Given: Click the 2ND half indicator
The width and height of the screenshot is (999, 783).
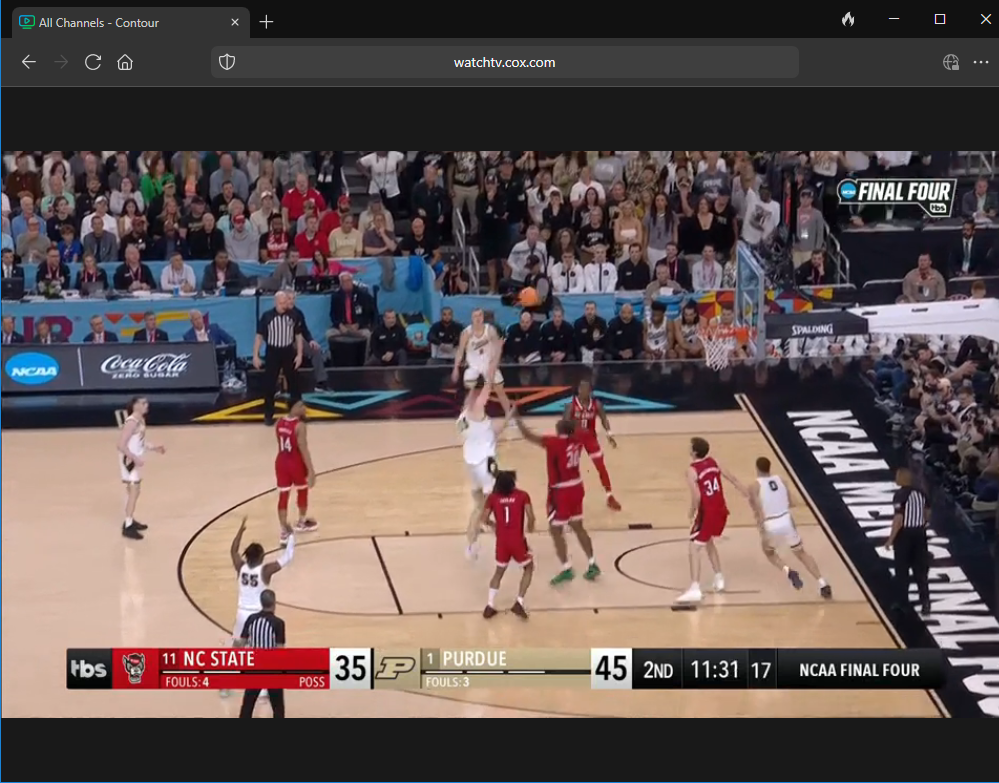Looking at the screenshot, I should point(658,670).
